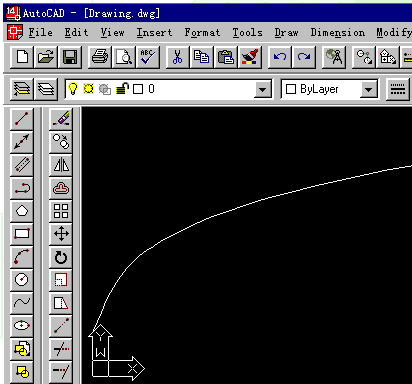Viewport: 412px width, 384px height.
Task: Toggle freeze in current viewport icon
Action: click(x=105, y=89)
